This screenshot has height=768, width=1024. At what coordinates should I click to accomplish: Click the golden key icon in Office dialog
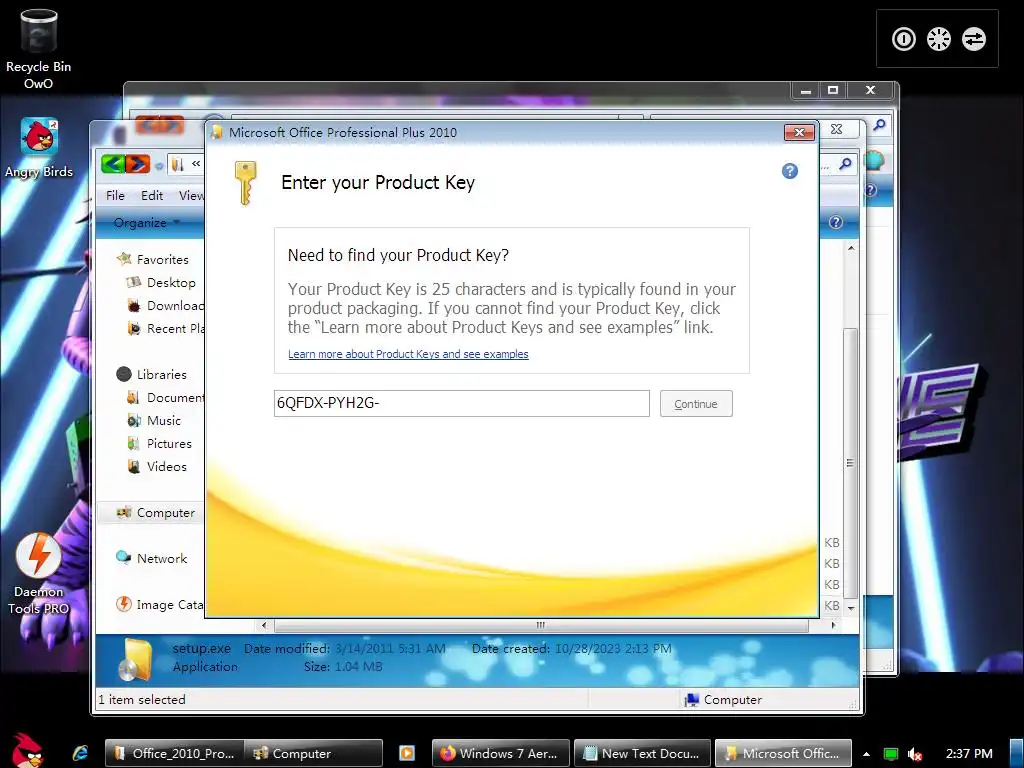pos(246,183)
